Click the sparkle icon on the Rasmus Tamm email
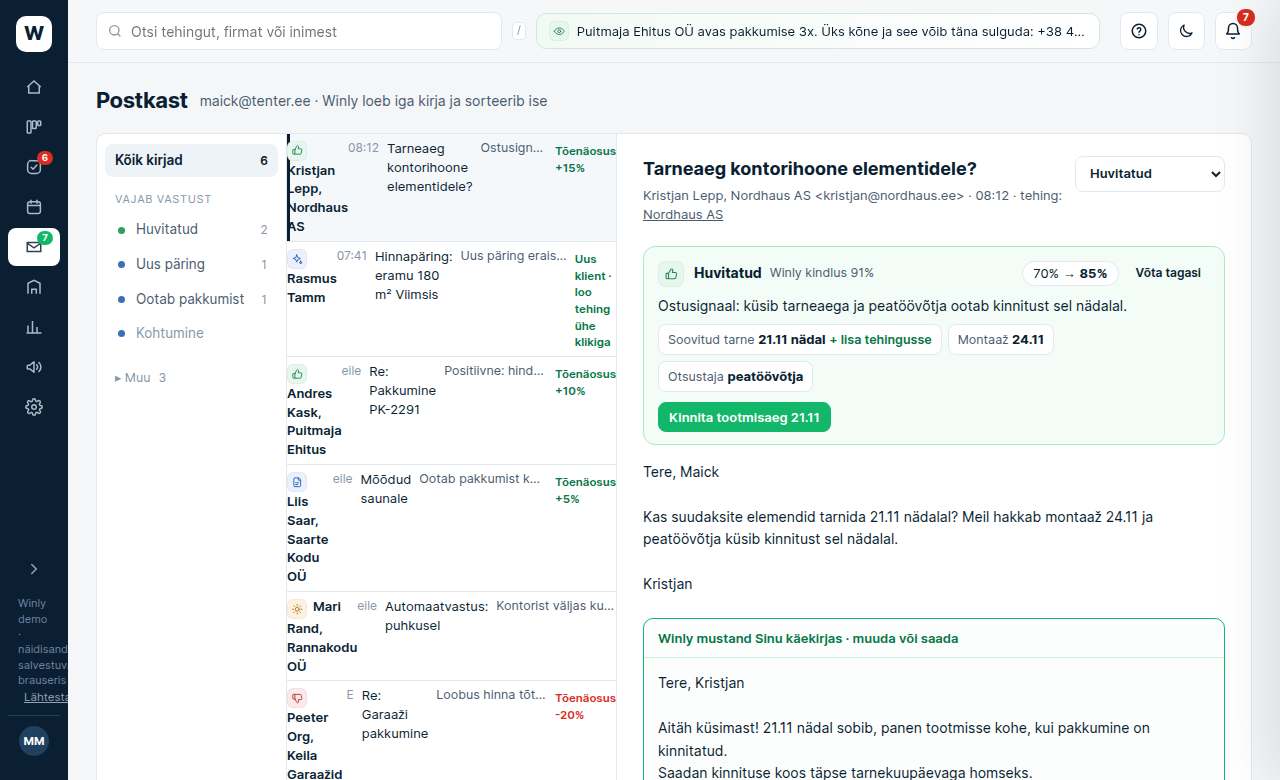This screenshot has width=1280, height=780. 297,258
